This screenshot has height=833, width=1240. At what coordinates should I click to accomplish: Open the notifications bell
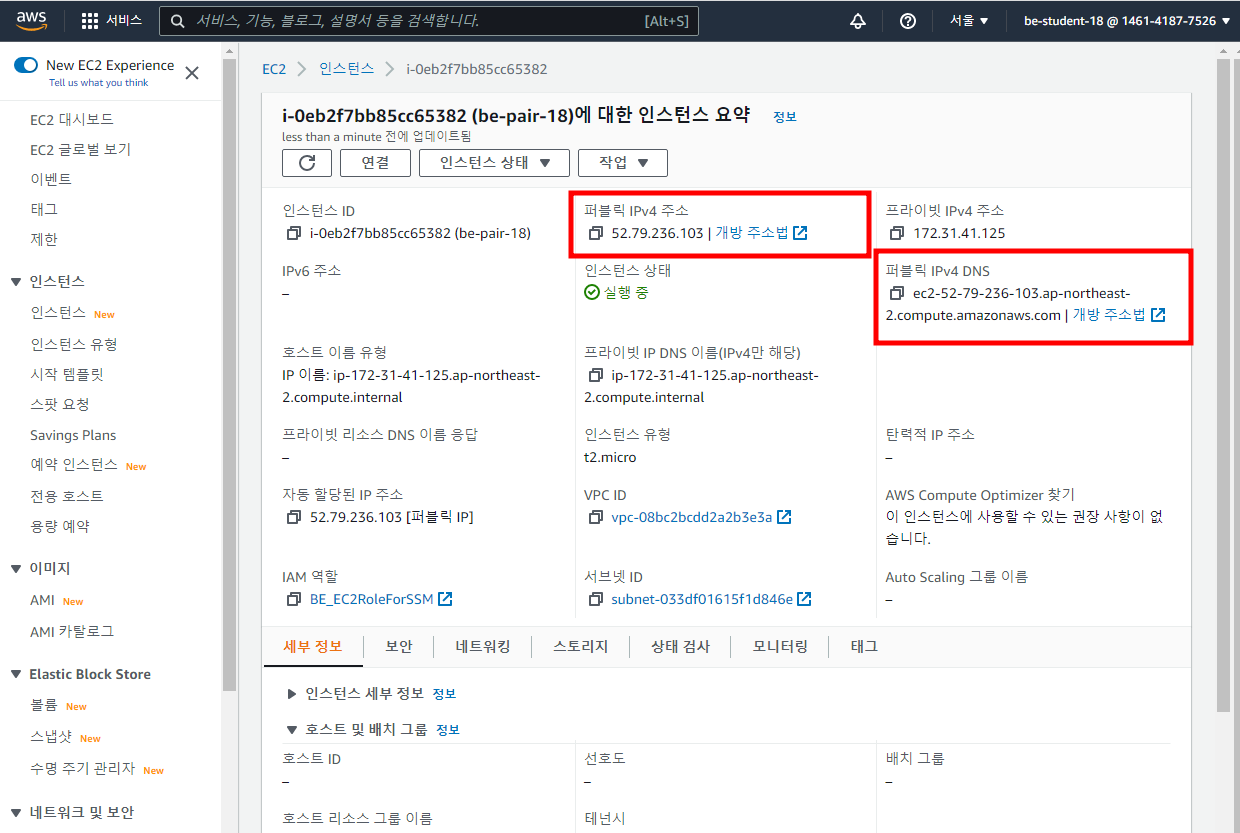[858, 21]
